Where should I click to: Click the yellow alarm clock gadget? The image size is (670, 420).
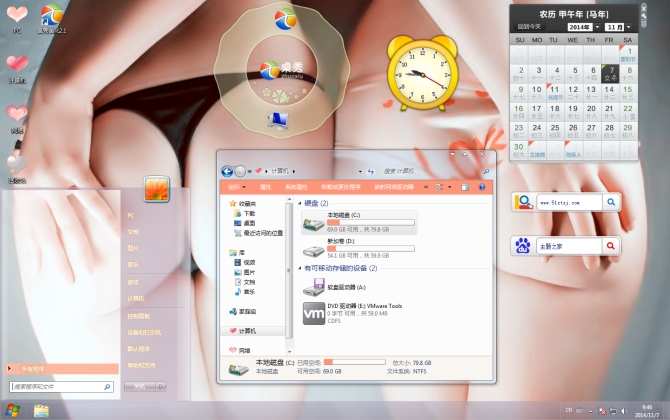tap(423, 73)
